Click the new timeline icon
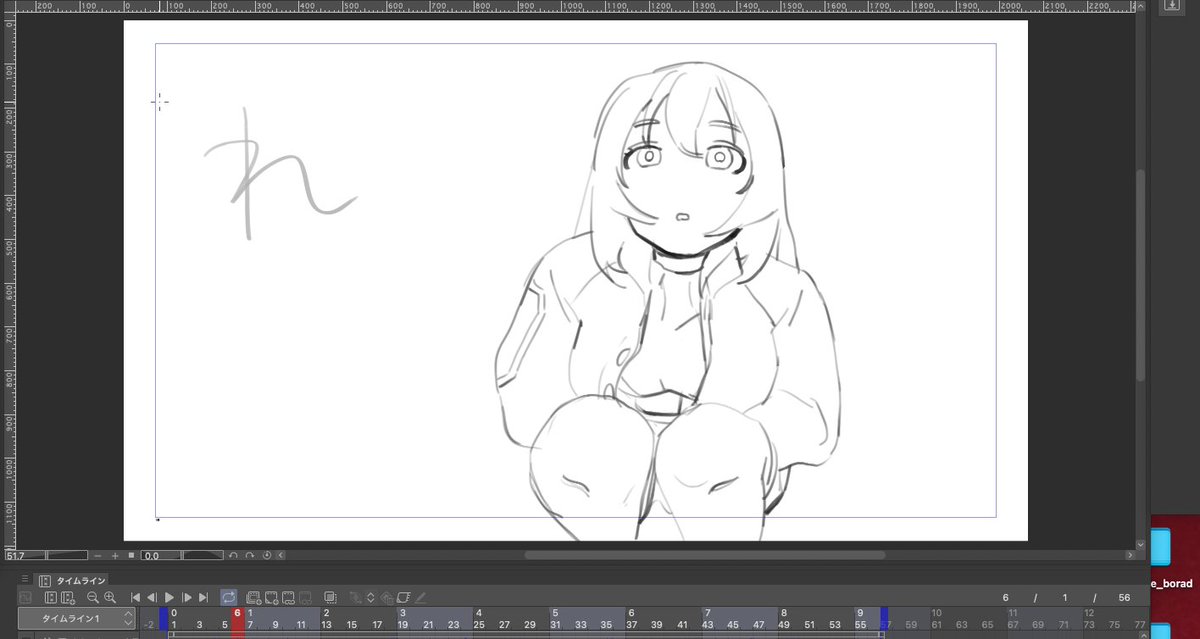The image size is (1200, 639). [x=50, y=597]
